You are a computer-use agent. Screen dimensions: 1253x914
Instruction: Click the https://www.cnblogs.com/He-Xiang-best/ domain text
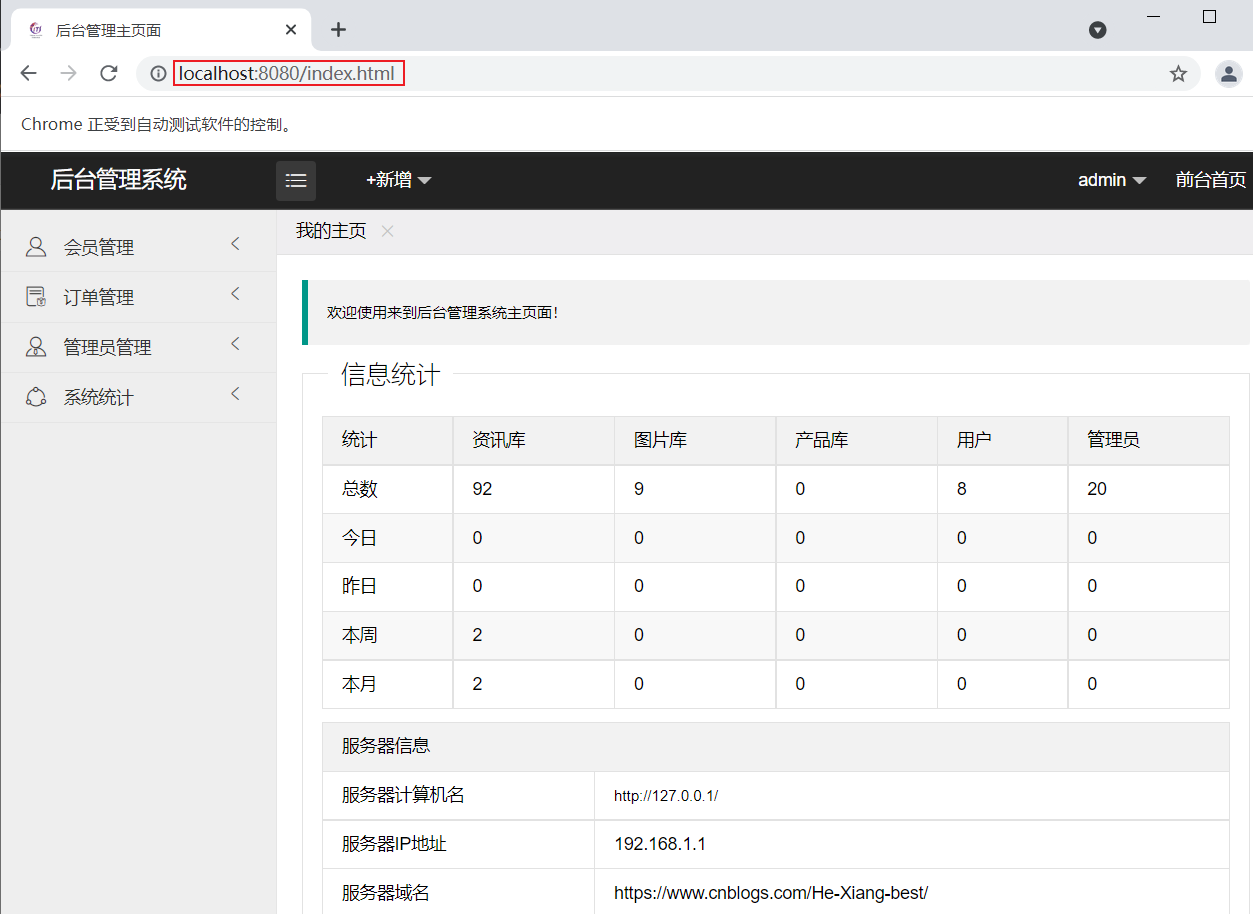pyautogui.click(x=771, y=893)
